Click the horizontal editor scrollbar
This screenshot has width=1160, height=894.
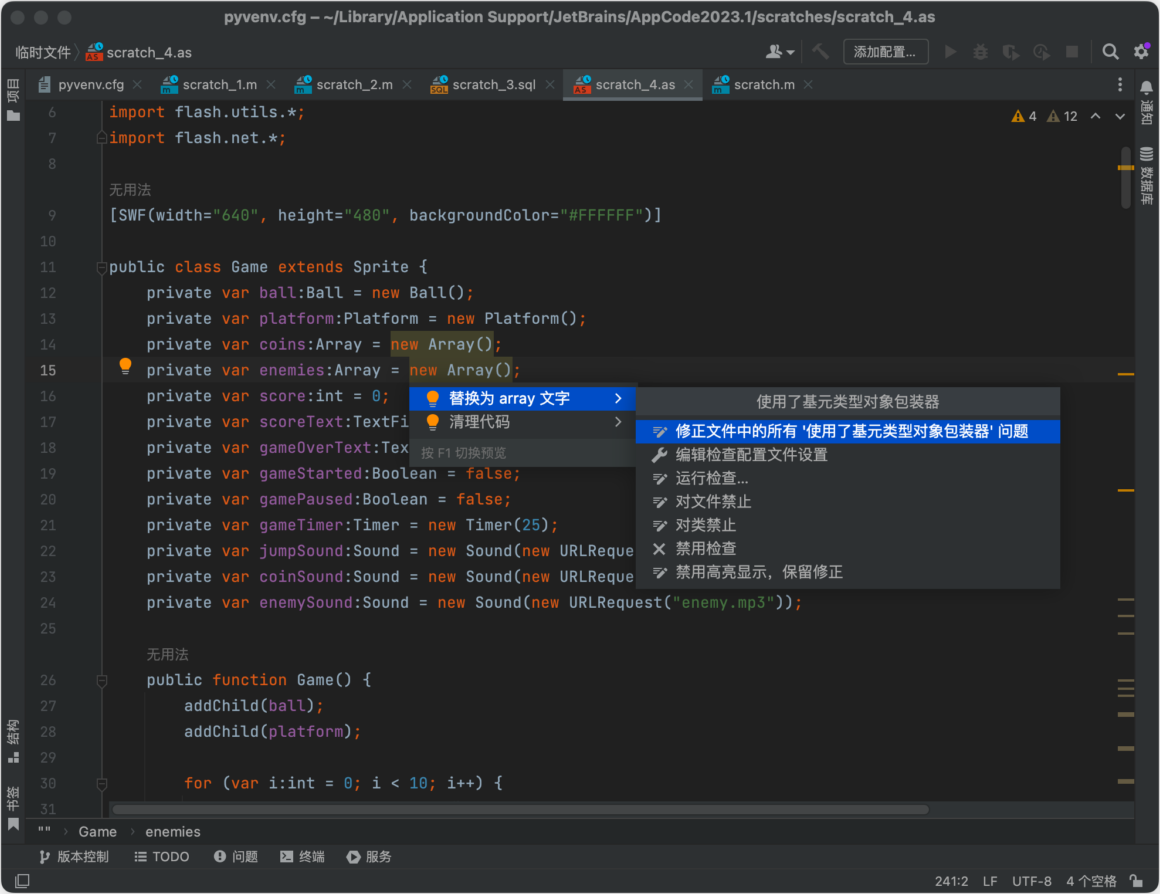520,810
